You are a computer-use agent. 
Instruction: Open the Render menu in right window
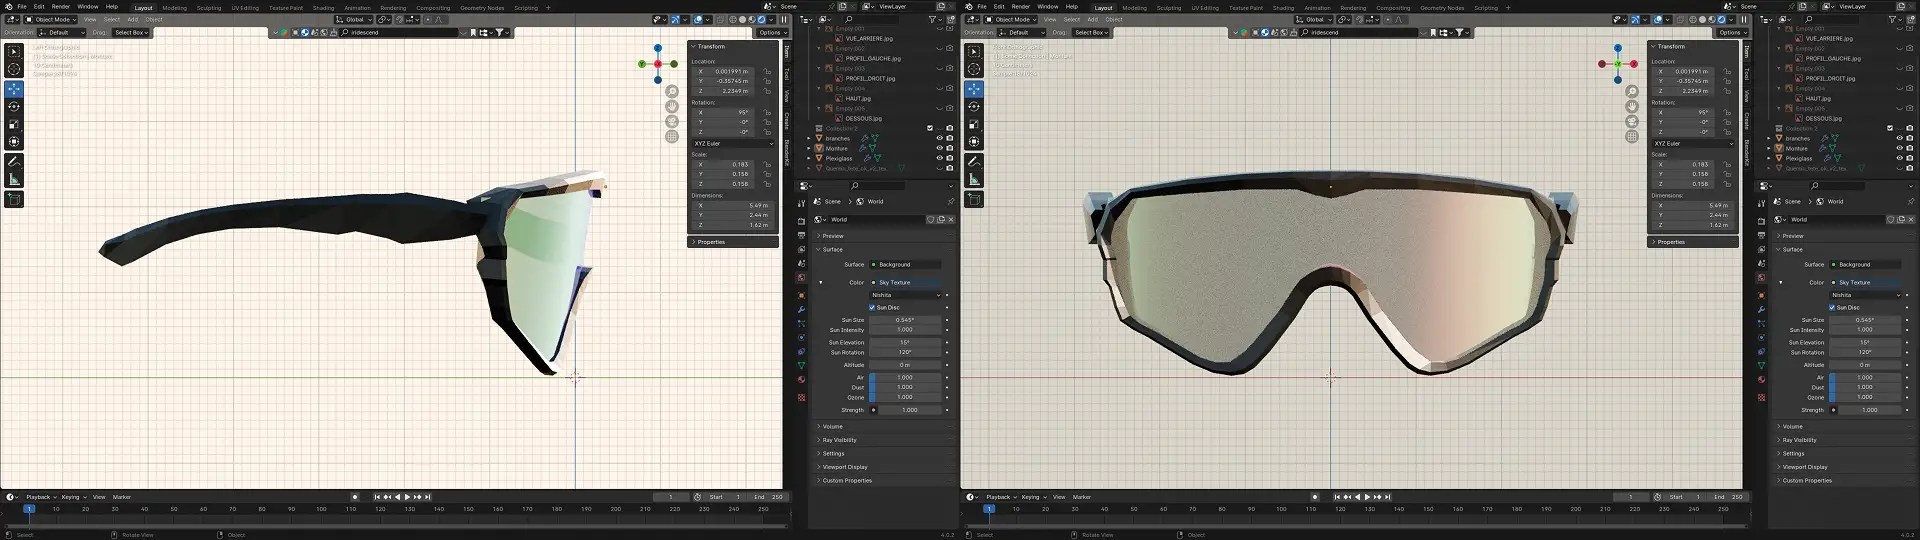tap(1020, 6)
